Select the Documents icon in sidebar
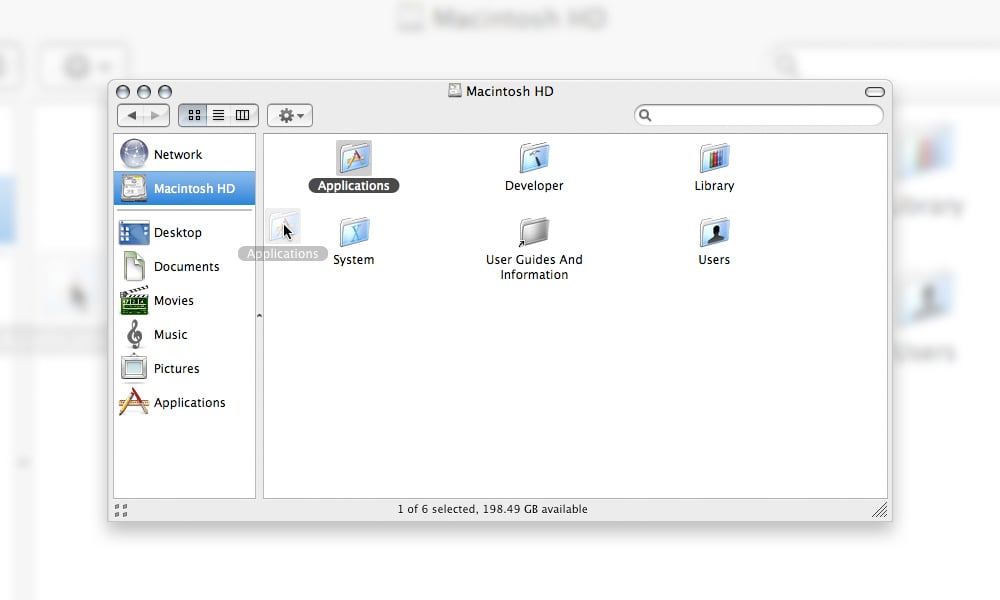Screen dimensions: 1000x600 (134, 266)
